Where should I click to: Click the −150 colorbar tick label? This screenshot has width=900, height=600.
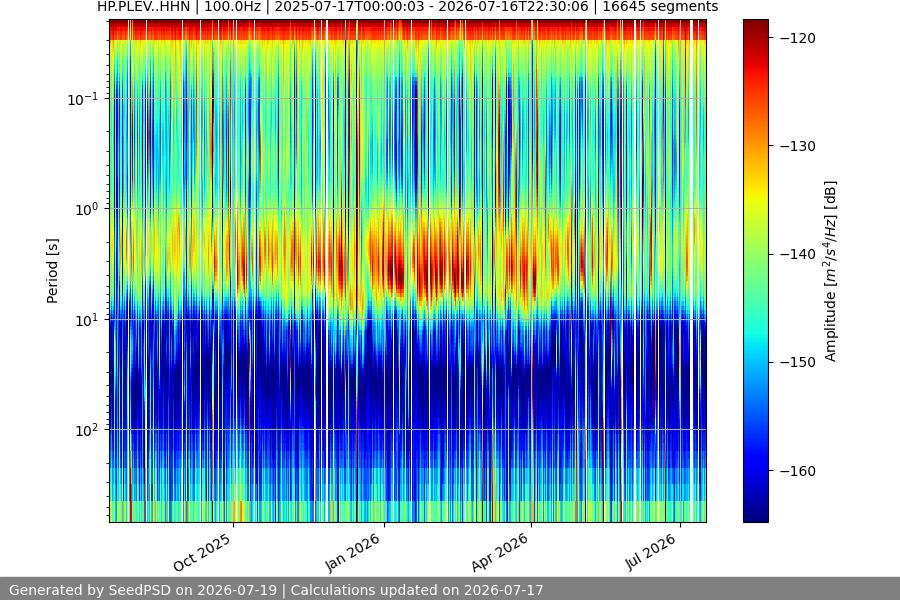[798, 362]
